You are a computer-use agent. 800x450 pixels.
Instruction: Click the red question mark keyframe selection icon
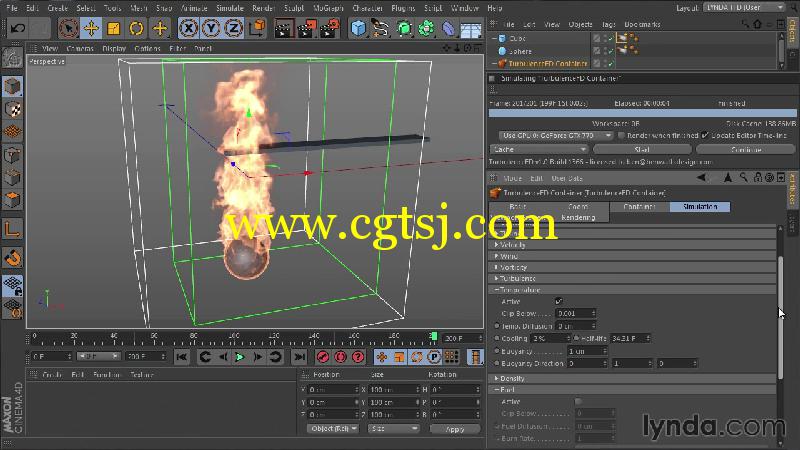(358, 357)
